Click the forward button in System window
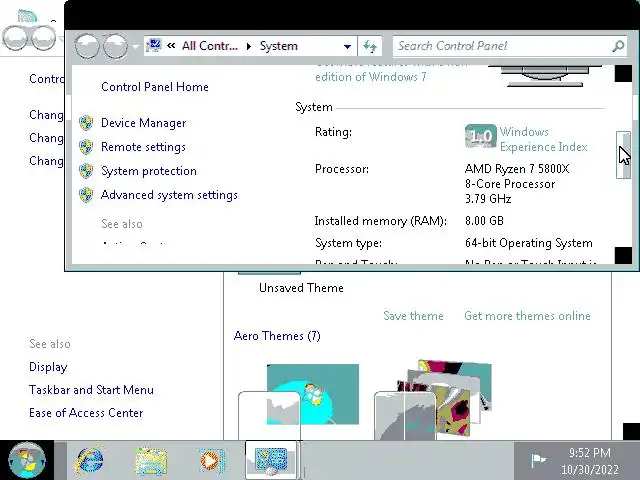 click(115, 46)
